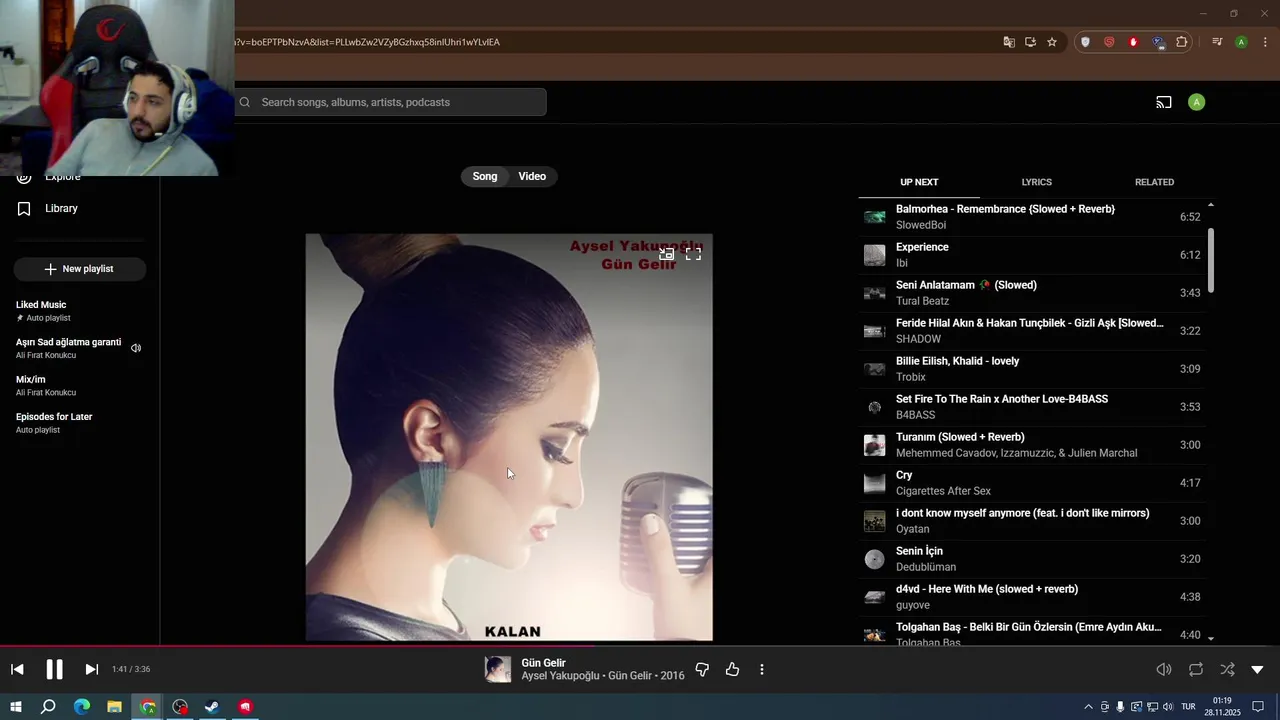Click the Cast to device icon
Viewport: 1280px width, 720px height.
pos(1164,102)
